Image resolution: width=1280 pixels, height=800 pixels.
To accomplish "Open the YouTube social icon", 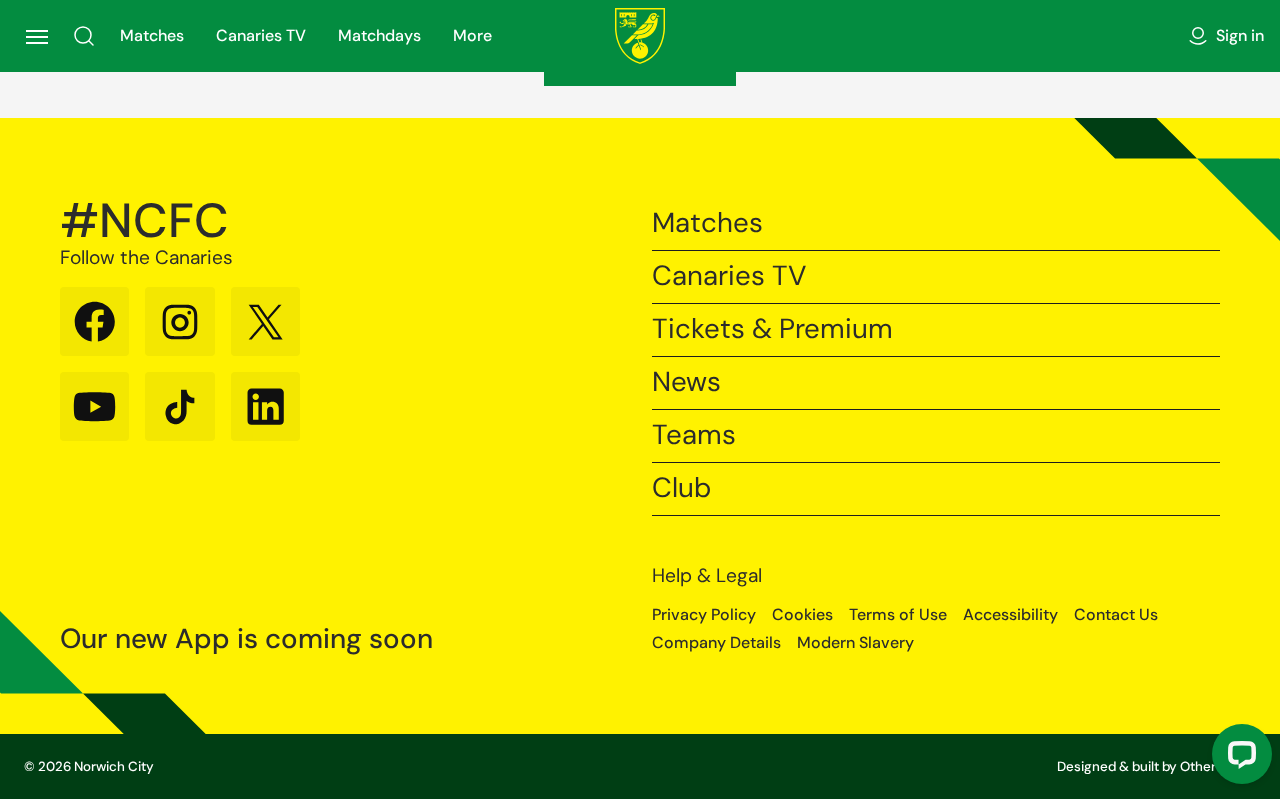I will (95, 407).
